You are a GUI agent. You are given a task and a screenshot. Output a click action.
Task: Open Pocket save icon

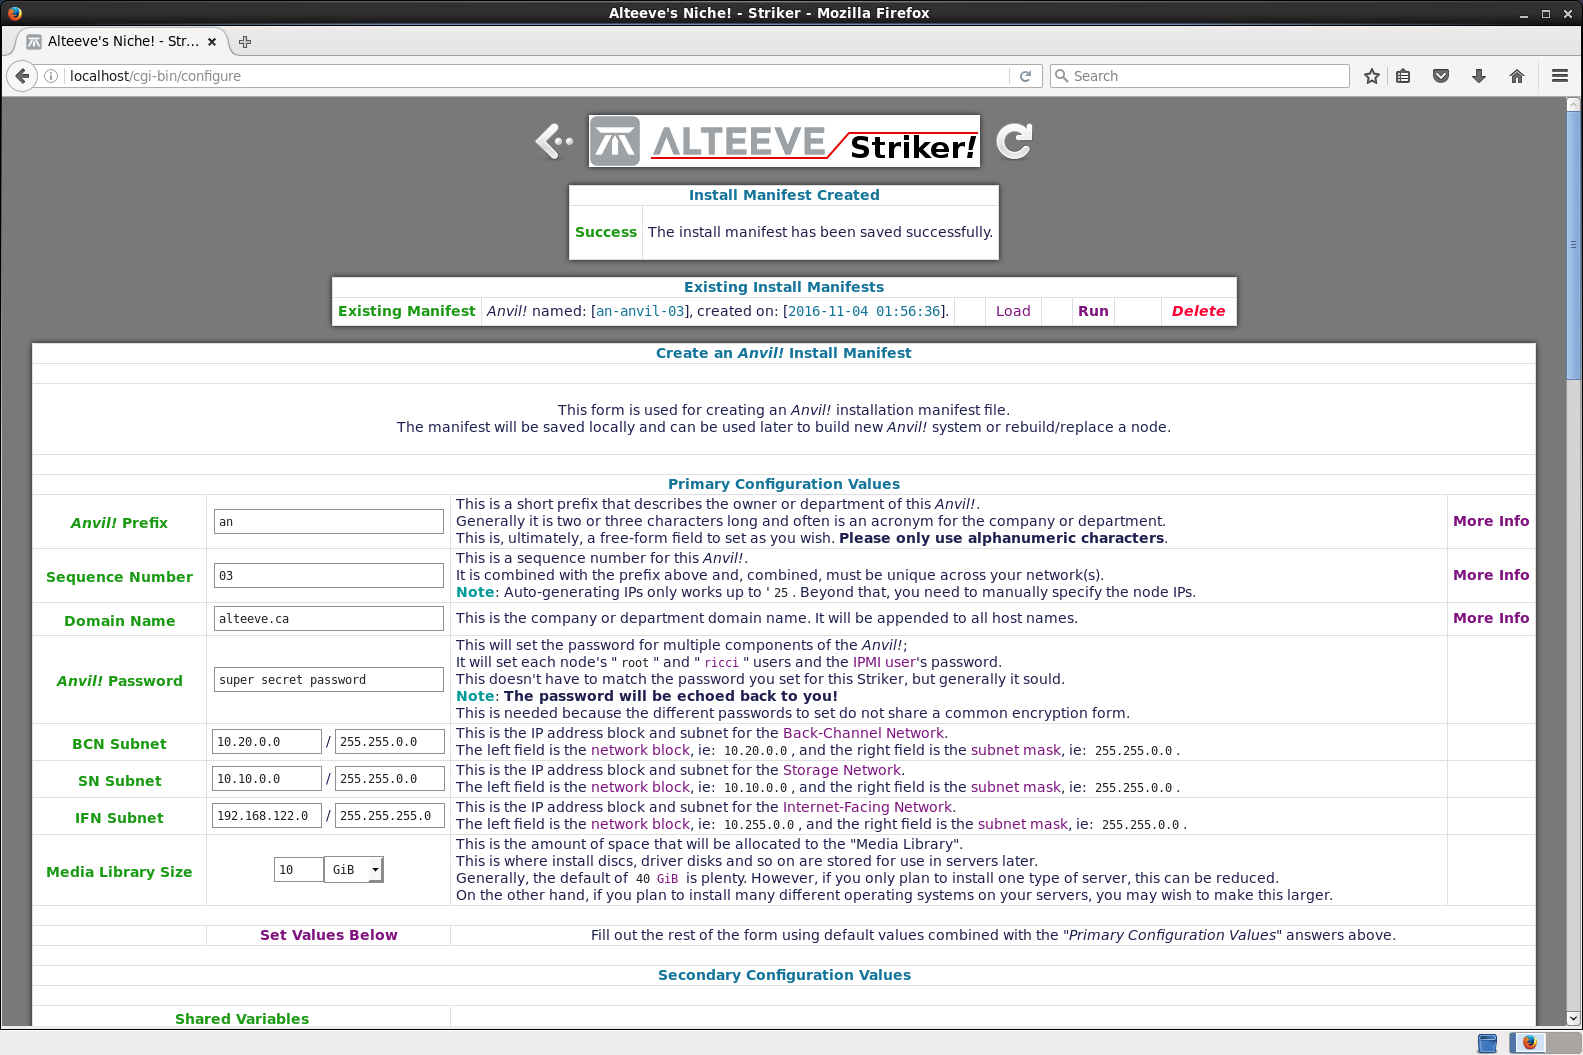pos(1441,76)
